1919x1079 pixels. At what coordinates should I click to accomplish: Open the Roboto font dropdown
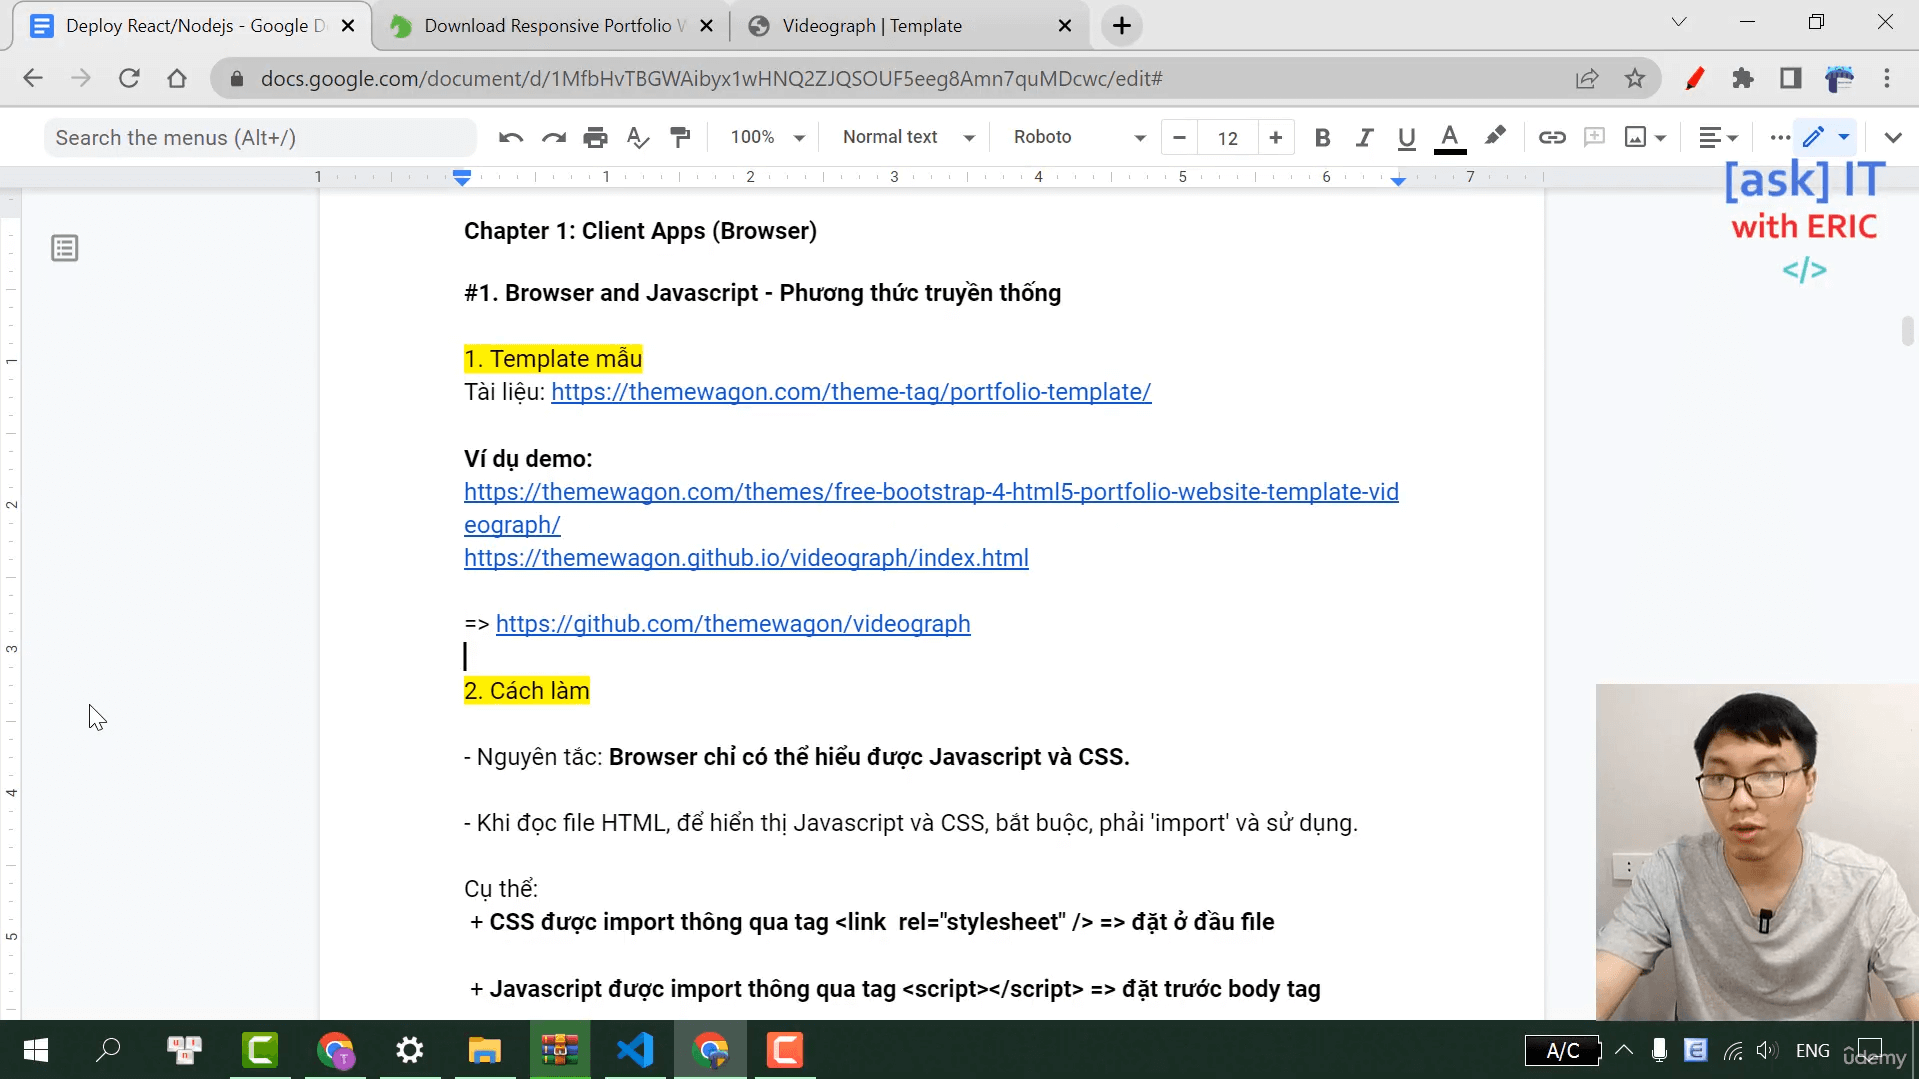click(x=1079, y=137)
